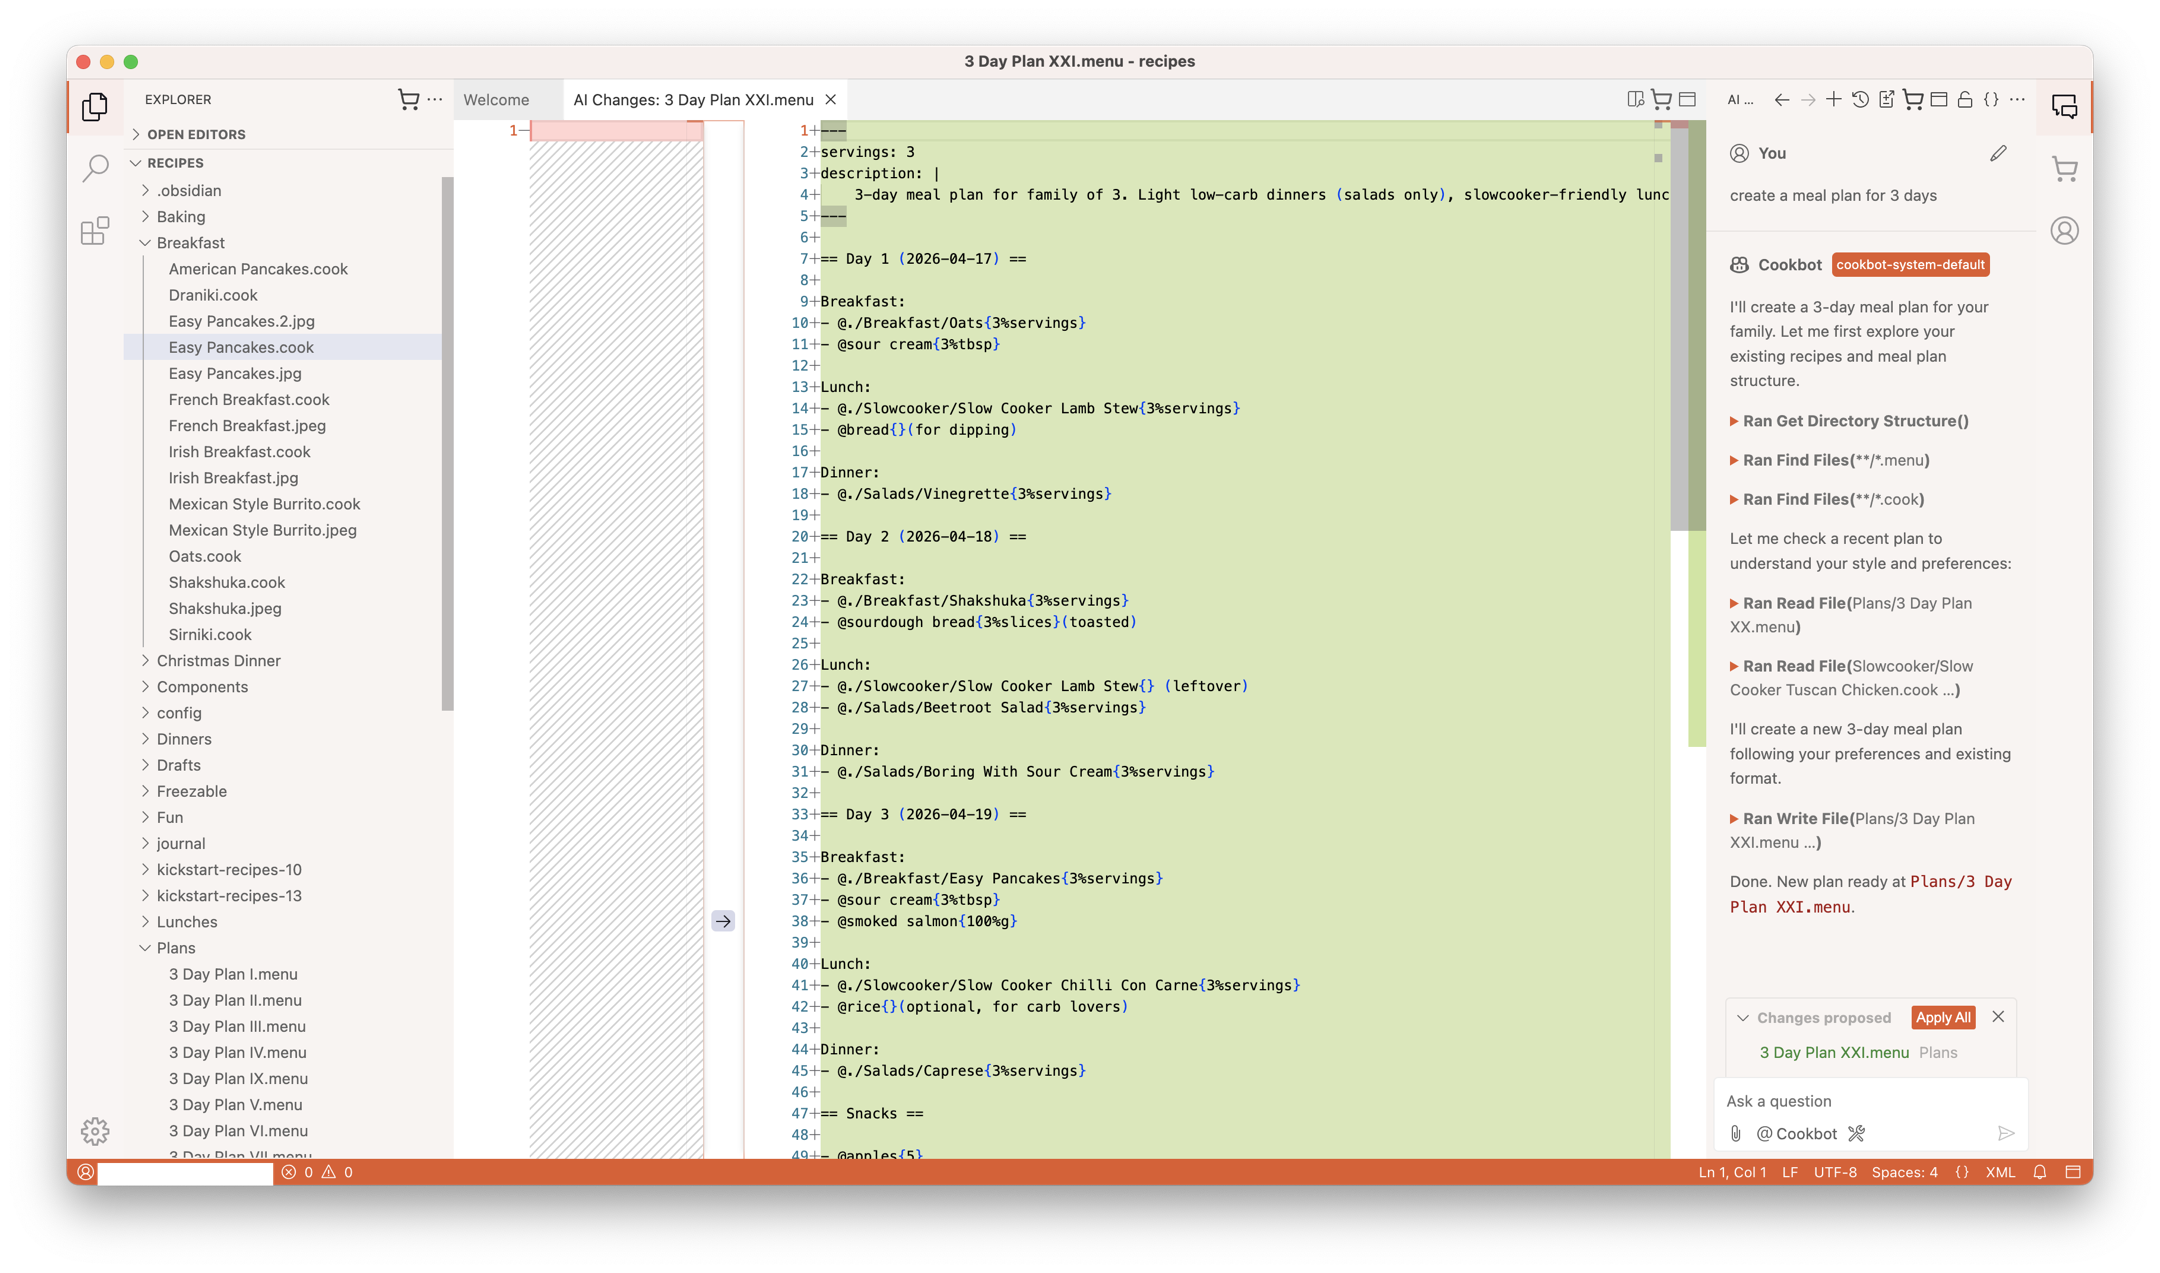Expand the Changes proposed section chevron
2160x1273 pixels.
pos(1741,1017)
